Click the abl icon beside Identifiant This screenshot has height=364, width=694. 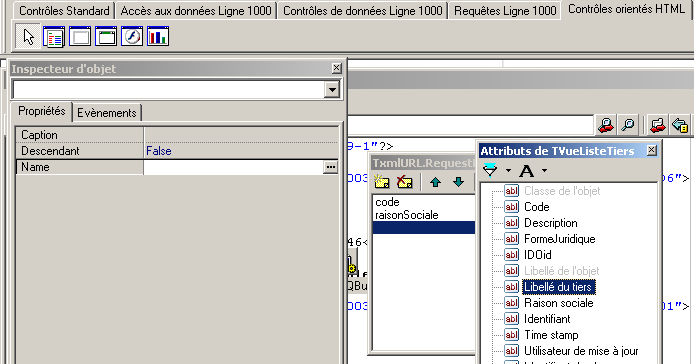(512, 319)
